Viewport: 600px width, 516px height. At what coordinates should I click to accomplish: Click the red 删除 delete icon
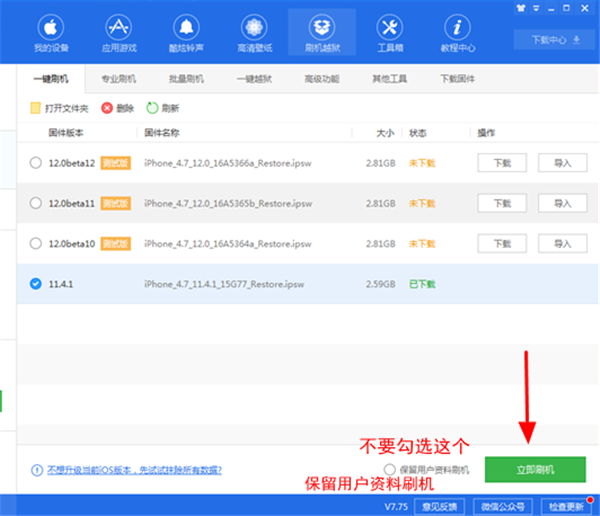107,108
